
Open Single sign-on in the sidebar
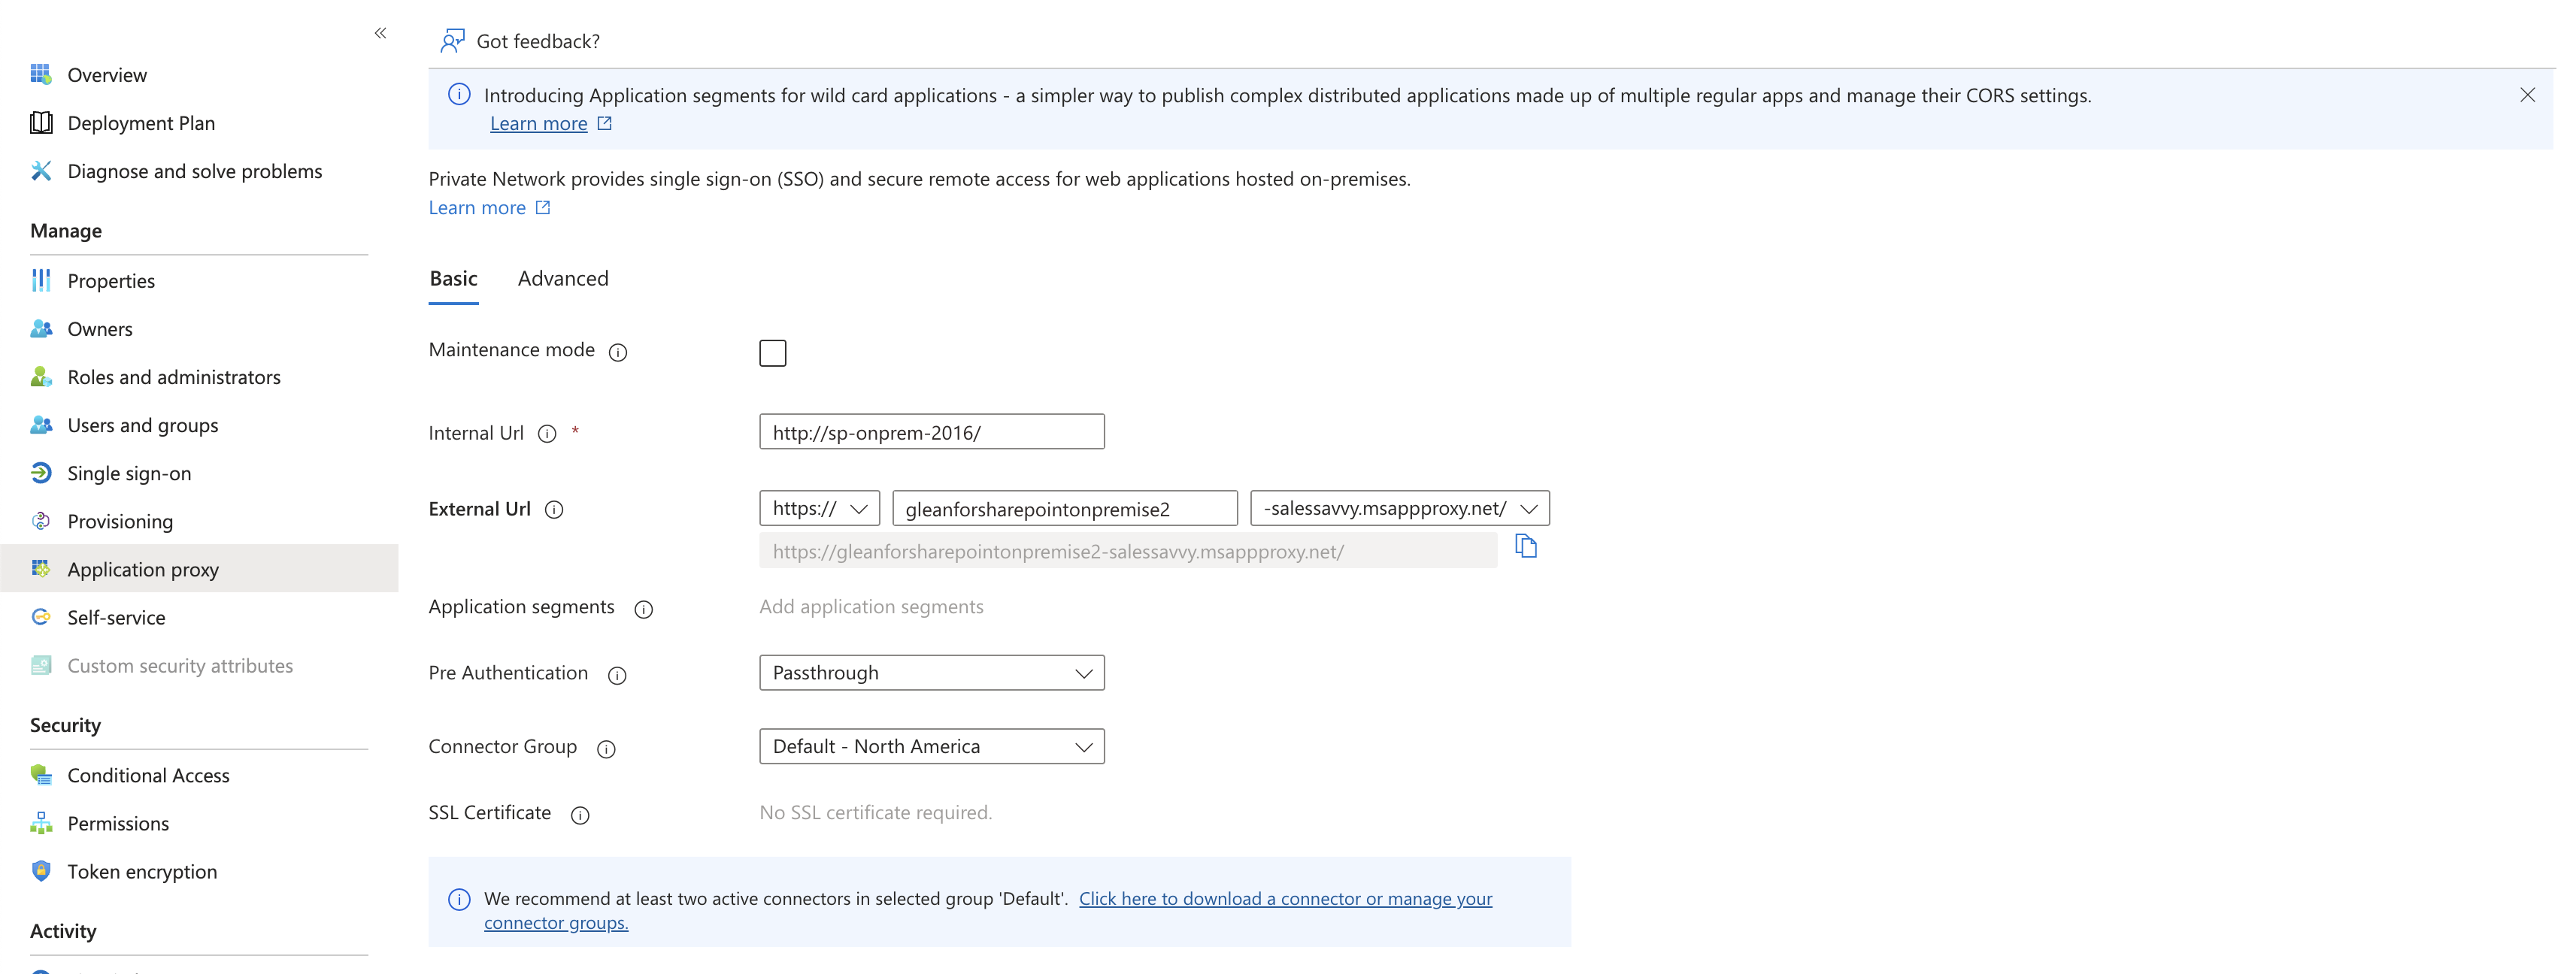coord(129,474)
